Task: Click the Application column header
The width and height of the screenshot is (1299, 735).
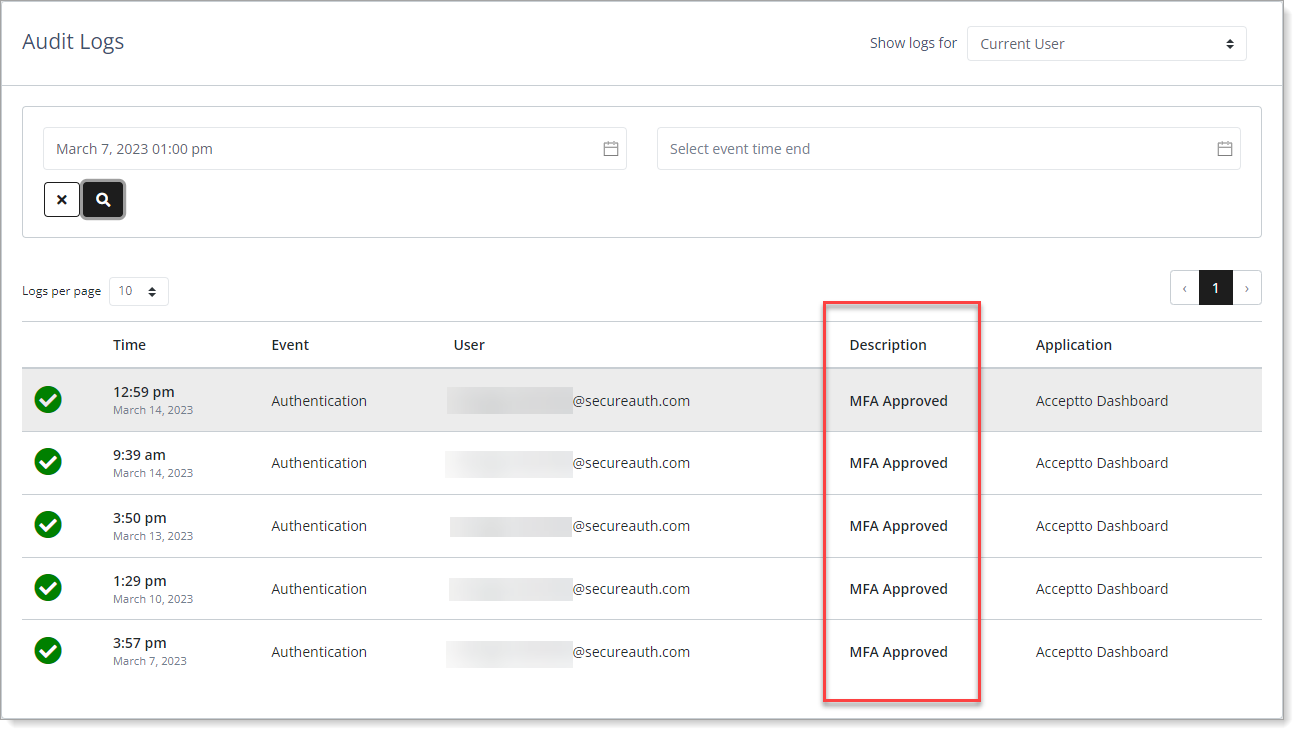Action: click(x=1074, y=345)
